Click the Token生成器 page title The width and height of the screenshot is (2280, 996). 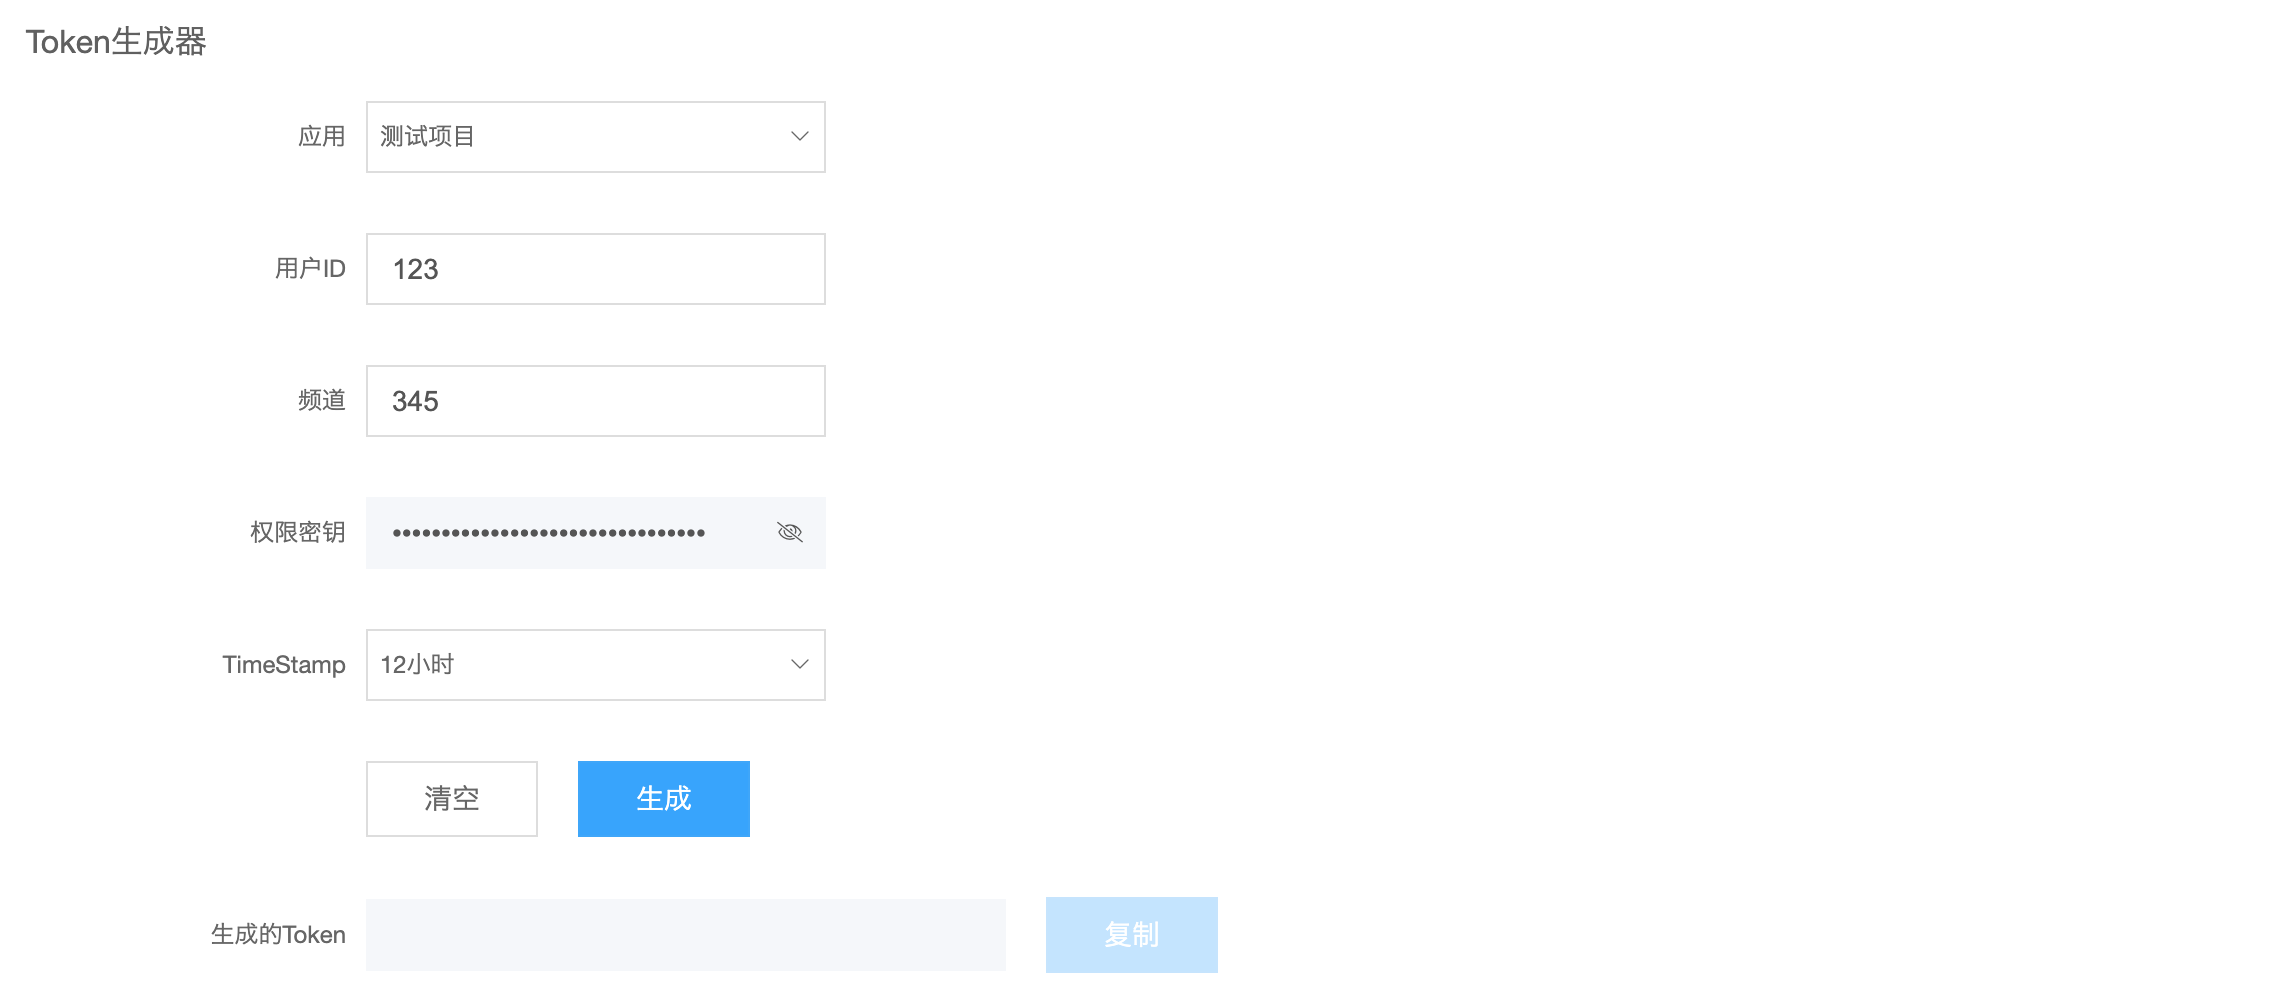click(116, 42)
